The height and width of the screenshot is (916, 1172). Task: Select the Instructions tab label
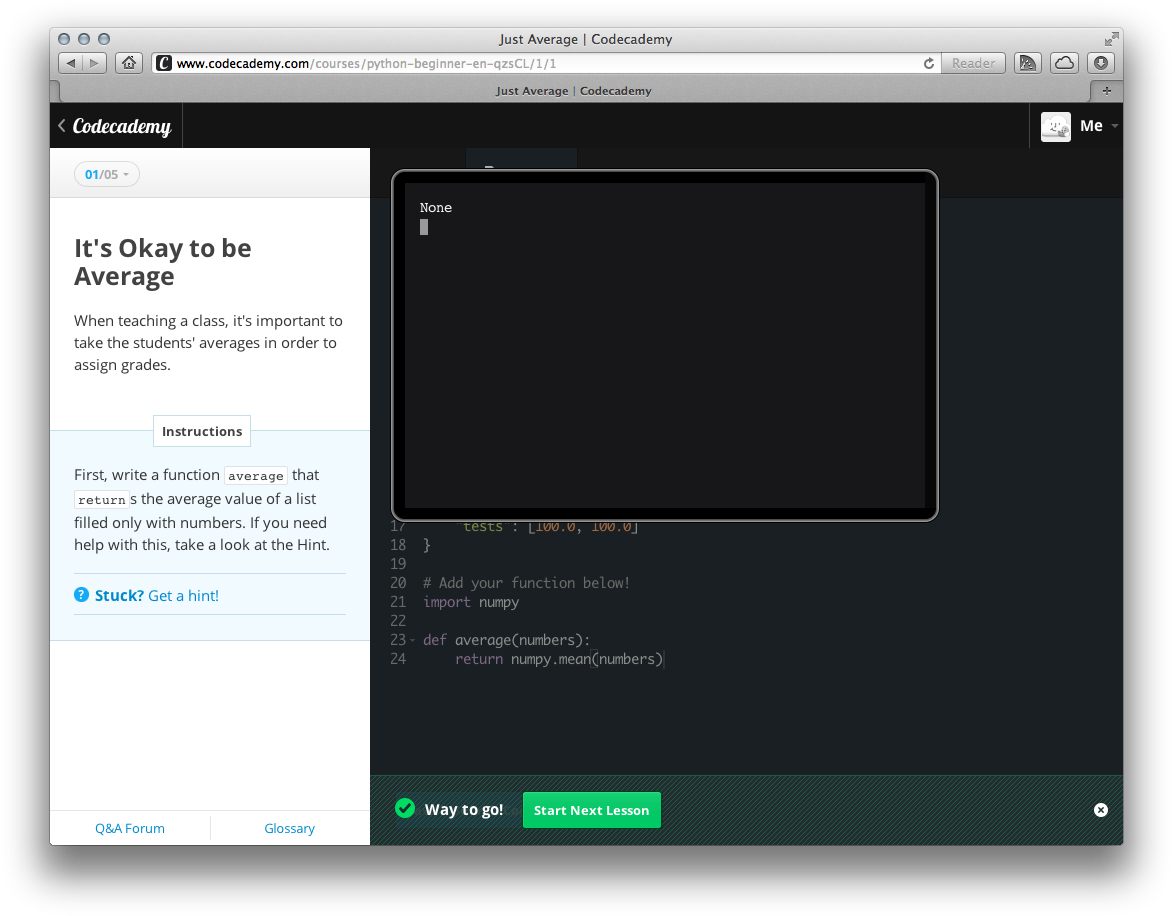tap(202, 431)
